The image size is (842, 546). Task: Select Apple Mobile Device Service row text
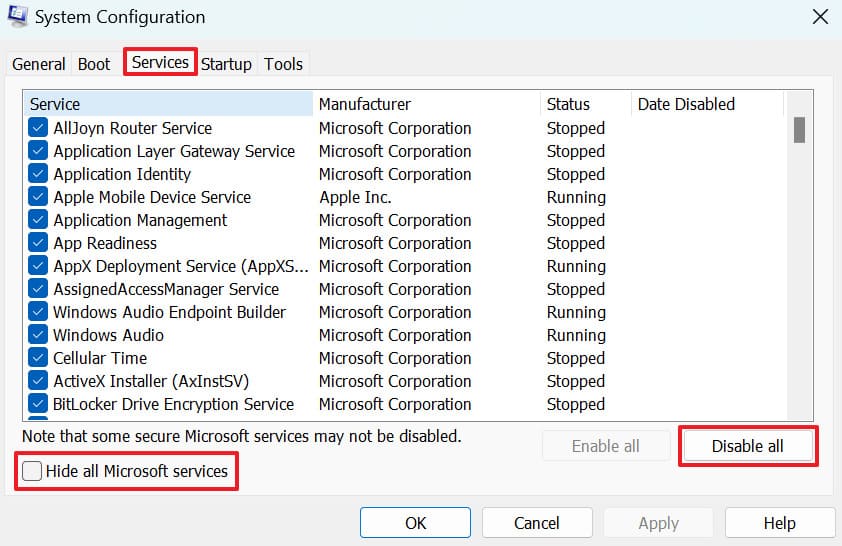[152, 197]
